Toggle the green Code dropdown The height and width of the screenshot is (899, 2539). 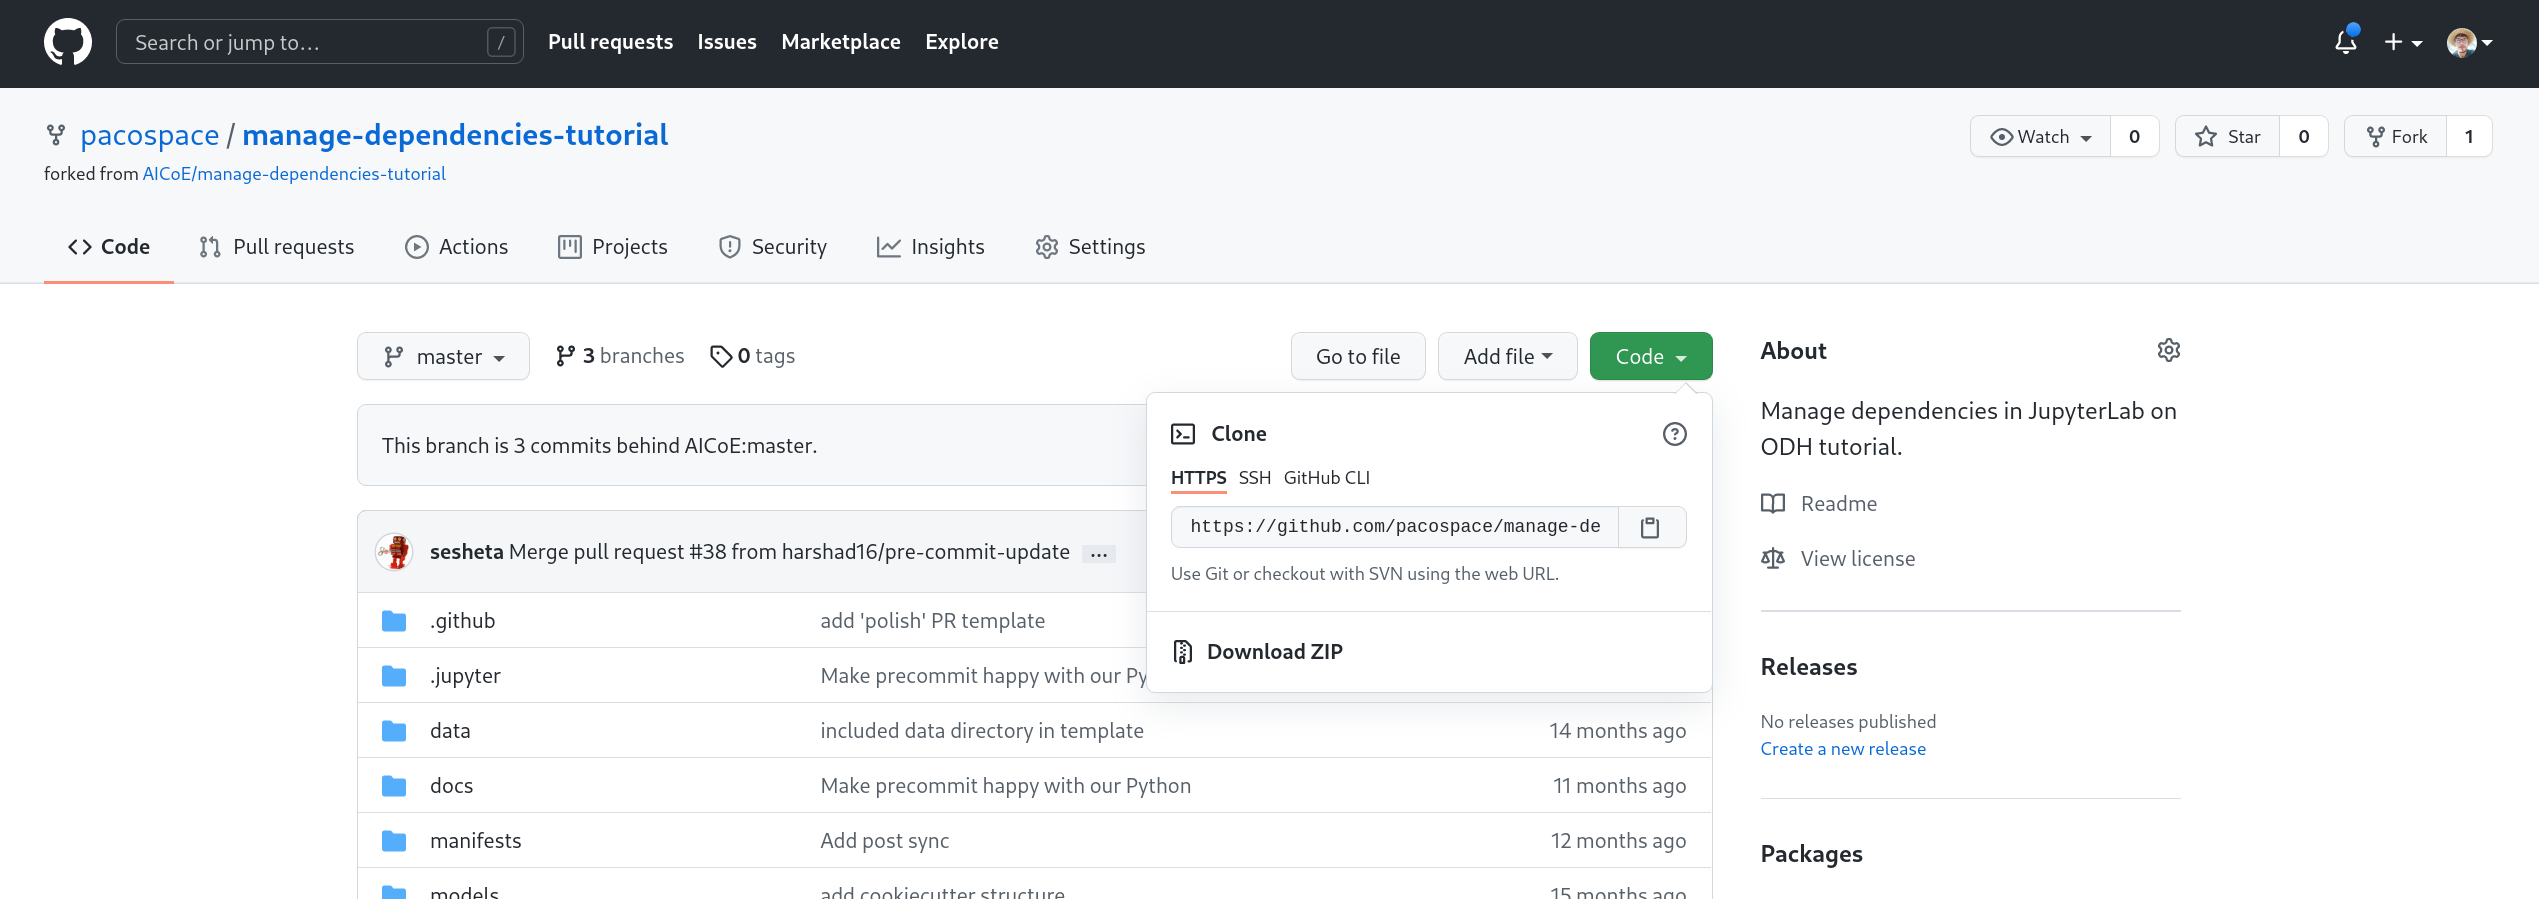[x=1651, y=357]
